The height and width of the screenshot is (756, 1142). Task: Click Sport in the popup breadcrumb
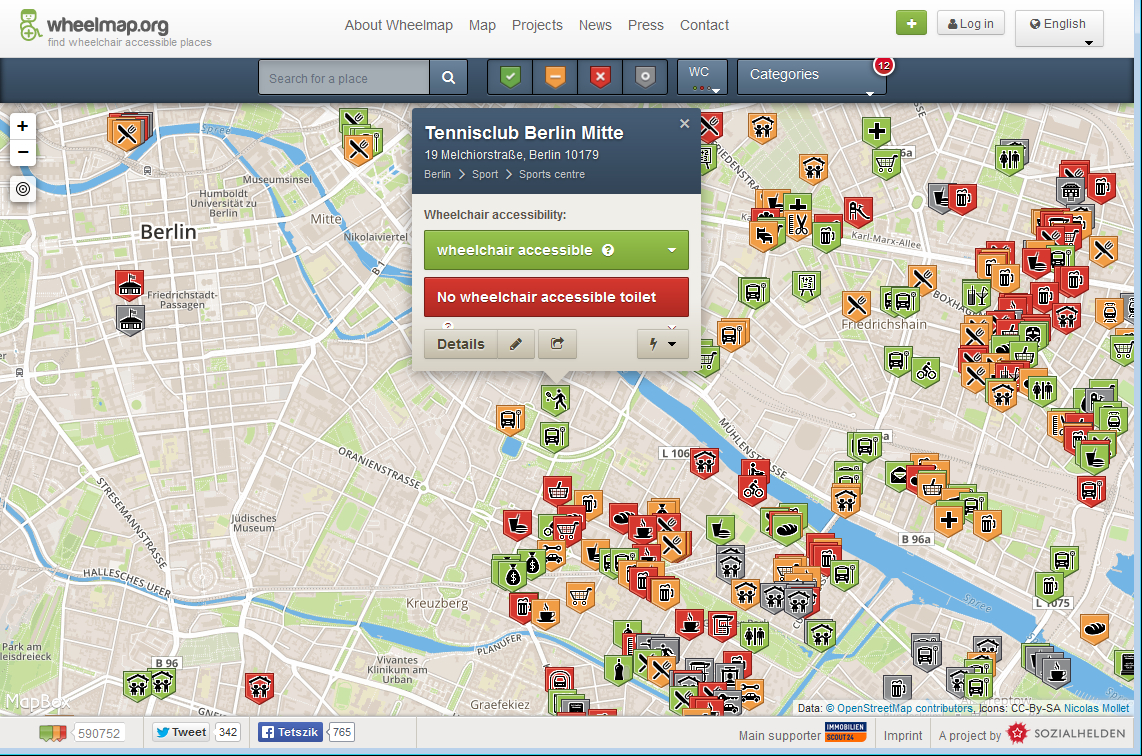(485, 174)
